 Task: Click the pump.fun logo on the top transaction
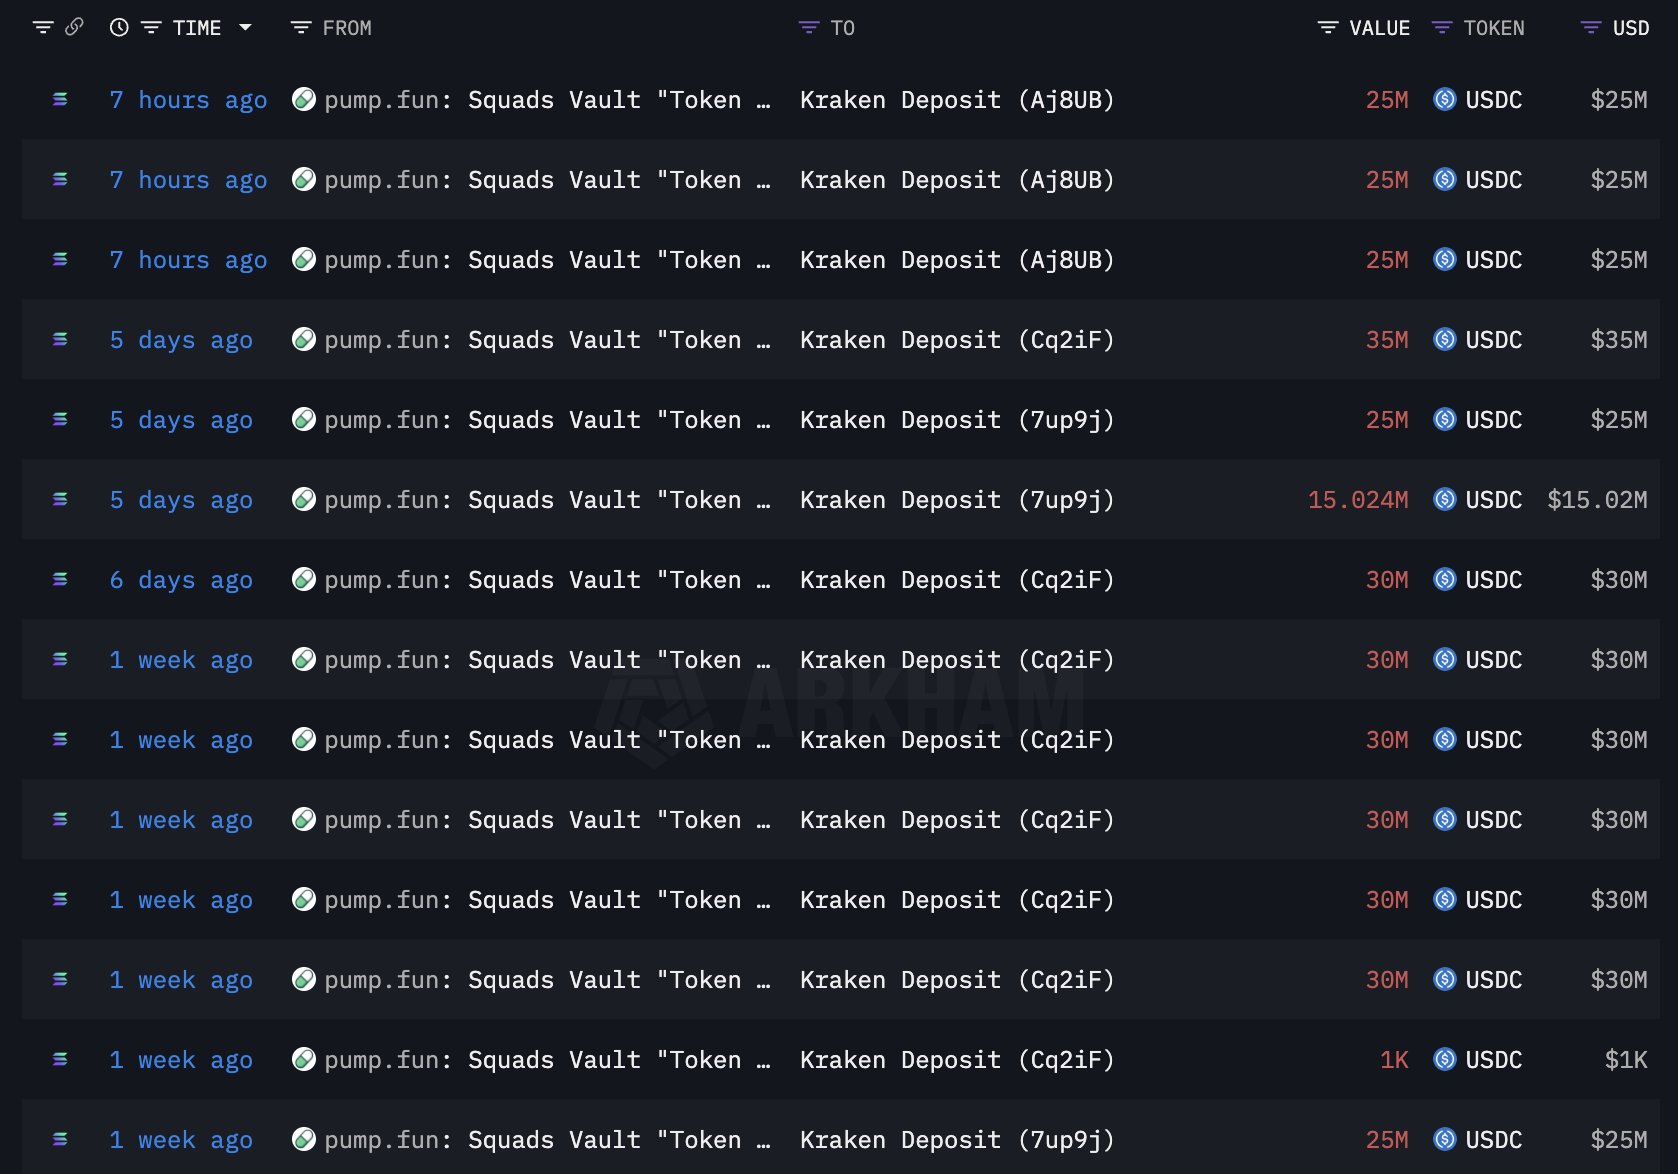303,99
